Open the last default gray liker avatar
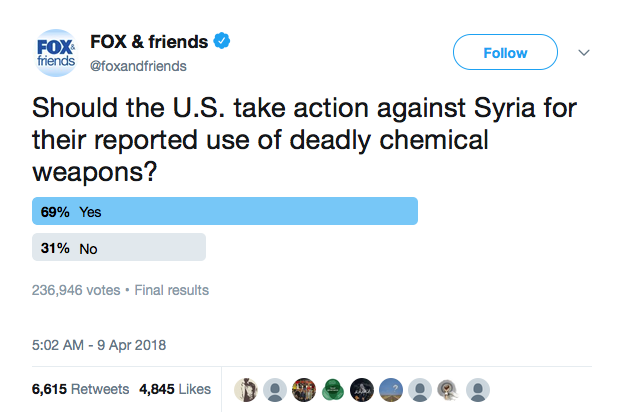 click(x=478, y=390)
